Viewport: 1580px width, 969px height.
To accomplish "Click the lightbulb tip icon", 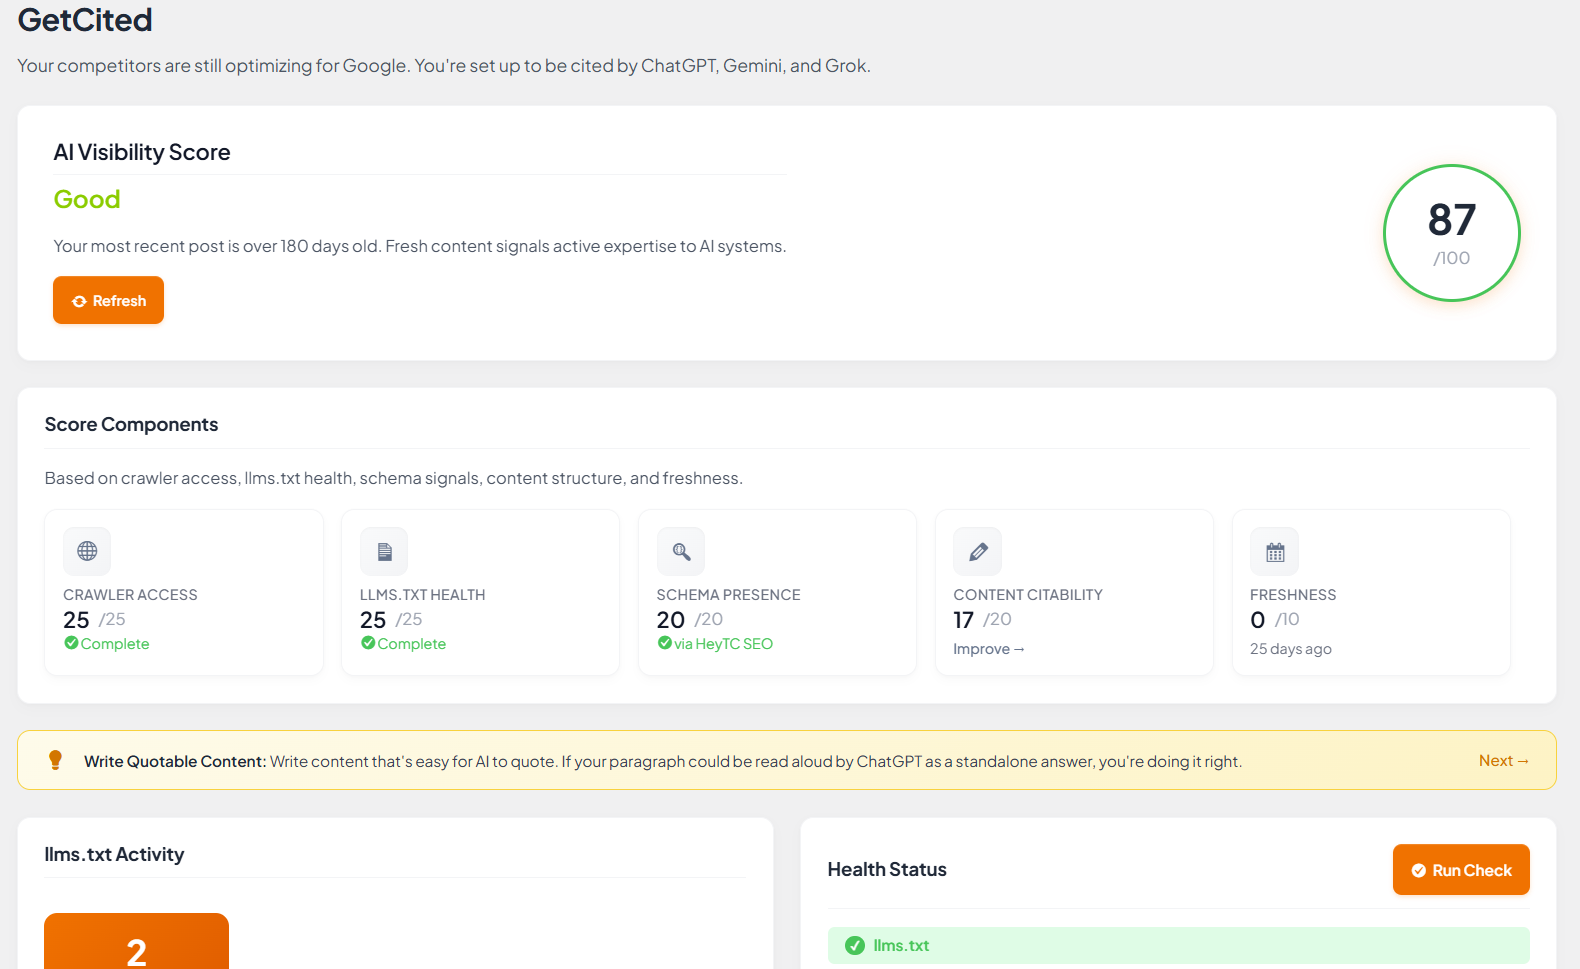I will coord(56,760).
